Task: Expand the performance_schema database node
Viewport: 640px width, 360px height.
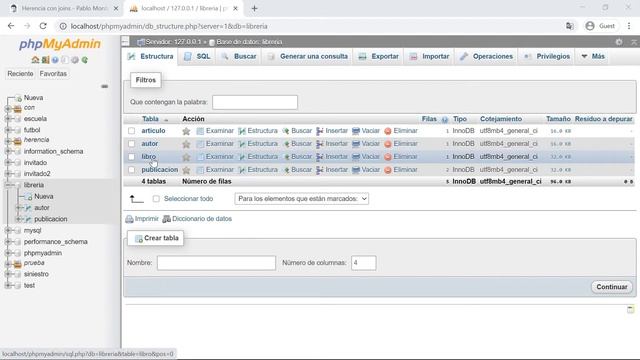Action: [8, 242]
